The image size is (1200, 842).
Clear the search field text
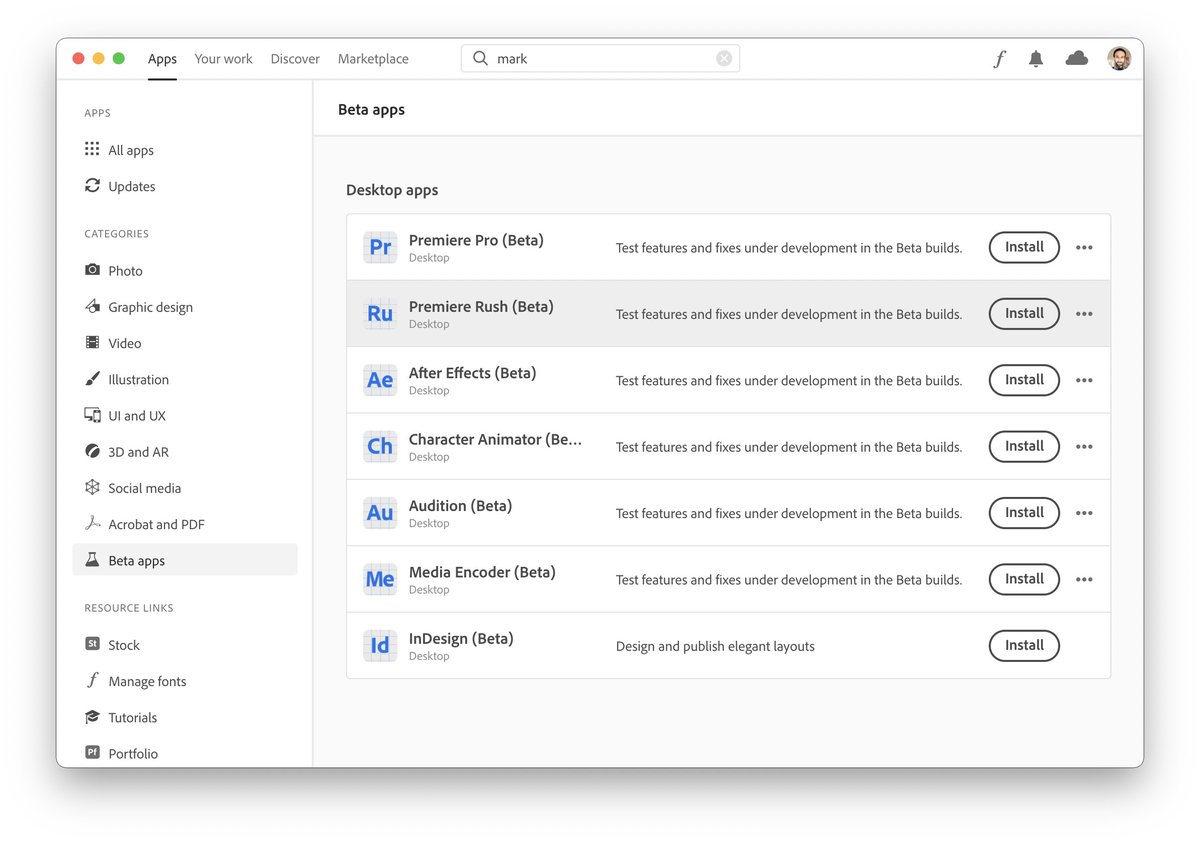724,59
